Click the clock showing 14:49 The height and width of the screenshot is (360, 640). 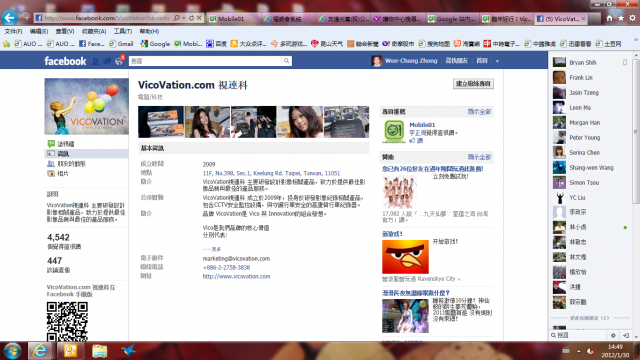(x=615, y=347)
